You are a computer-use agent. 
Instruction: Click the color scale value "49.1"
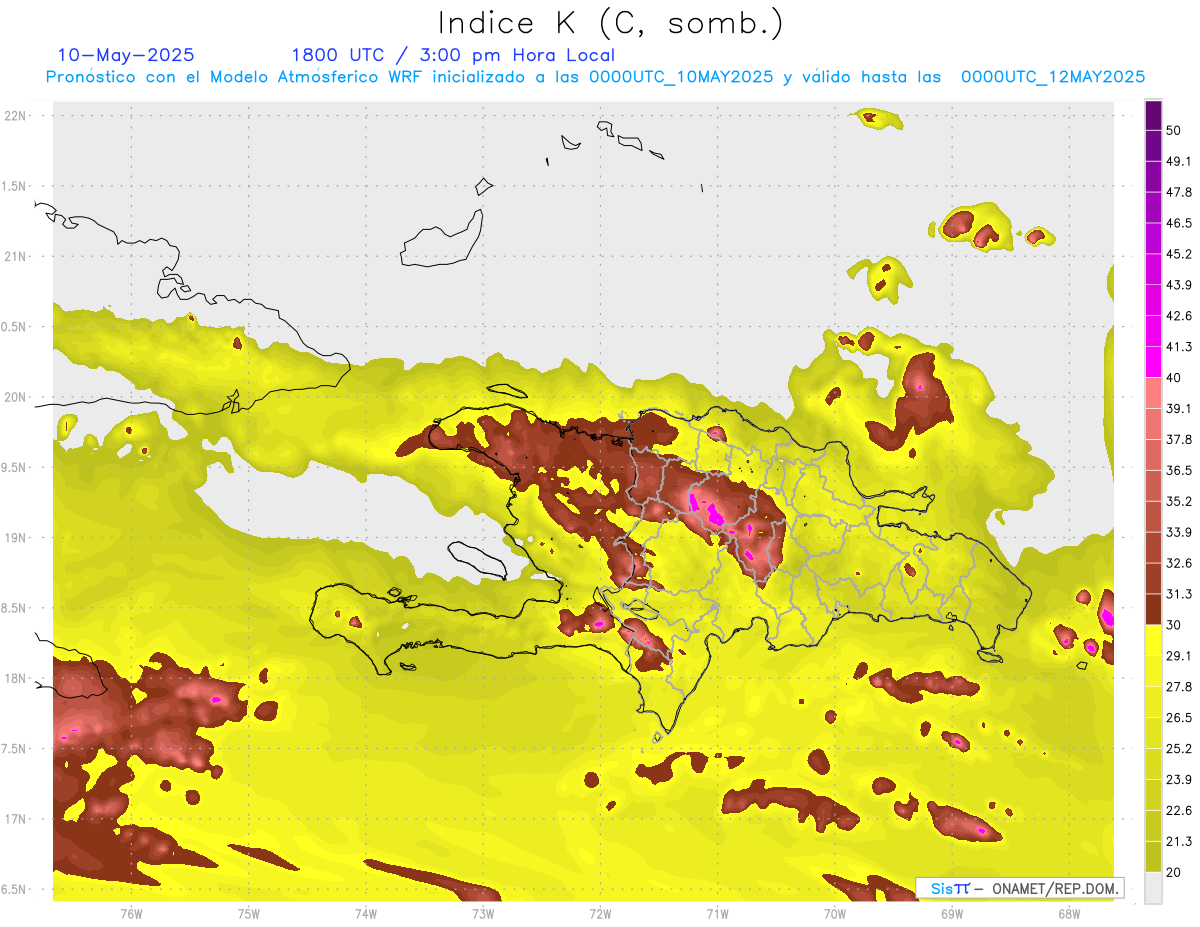coord(1179,162)
